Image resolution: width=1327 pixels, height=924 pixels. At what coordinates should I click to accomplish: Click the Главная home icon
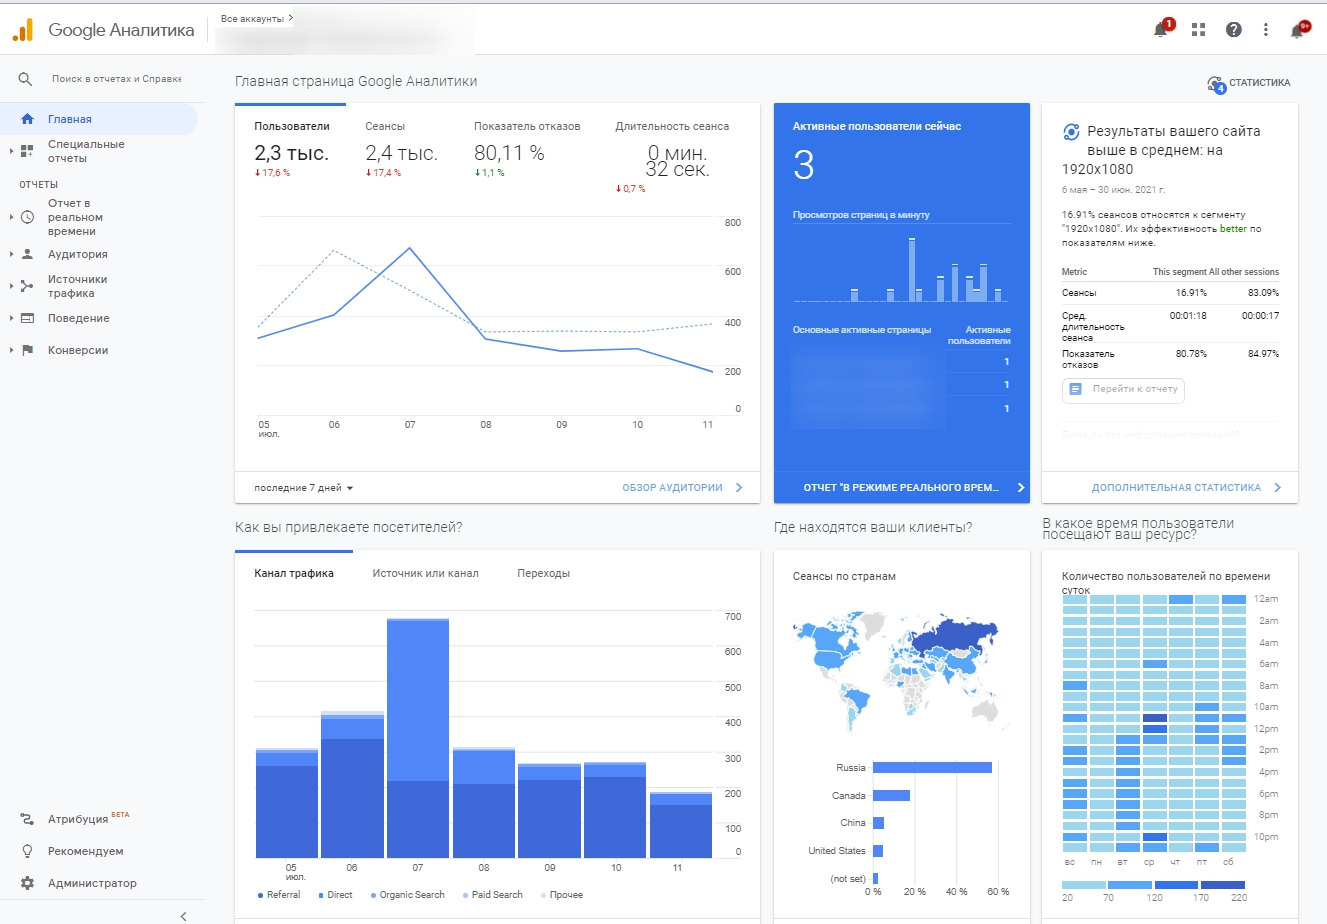coord(27,119)
